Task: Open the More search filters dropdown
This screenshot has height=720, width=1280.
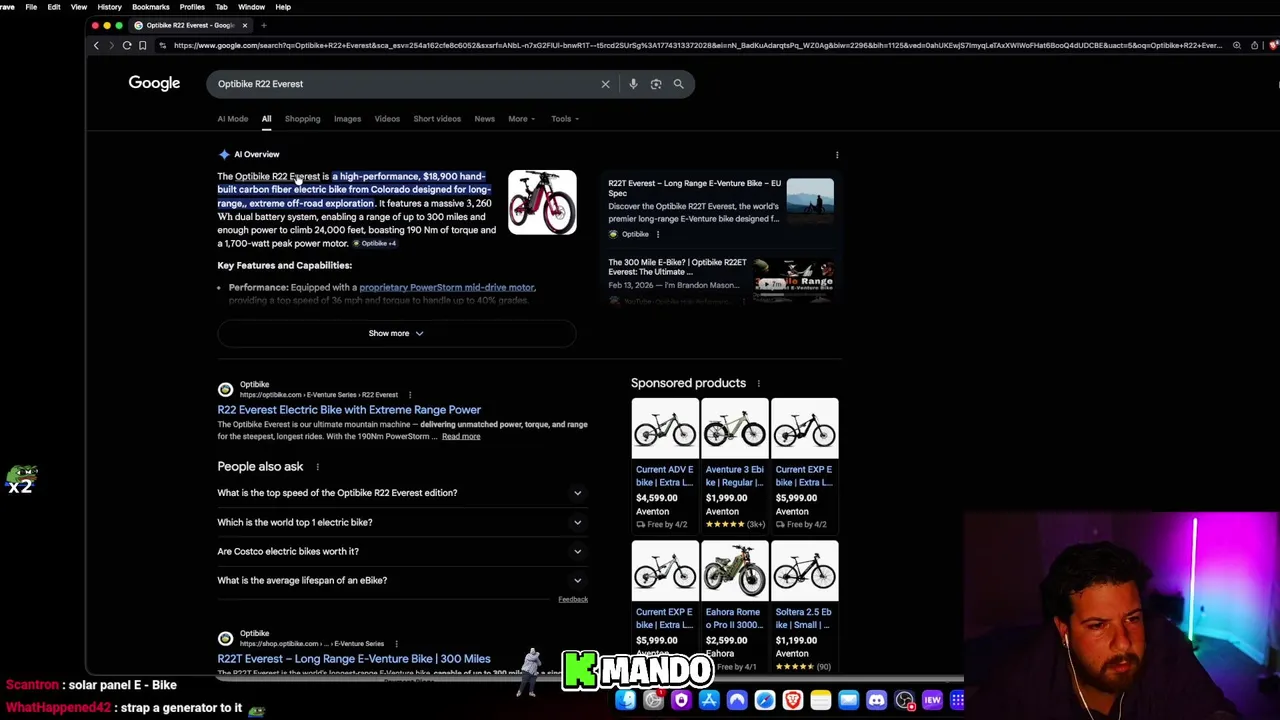Action: pyautogui.click(x=521, y=119)
